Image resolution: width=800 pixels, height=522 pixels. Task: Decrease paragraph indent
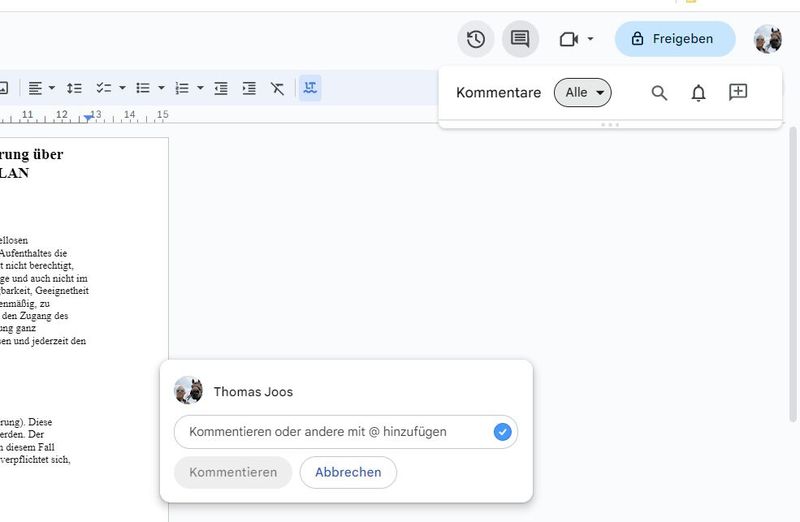(221, 88)
